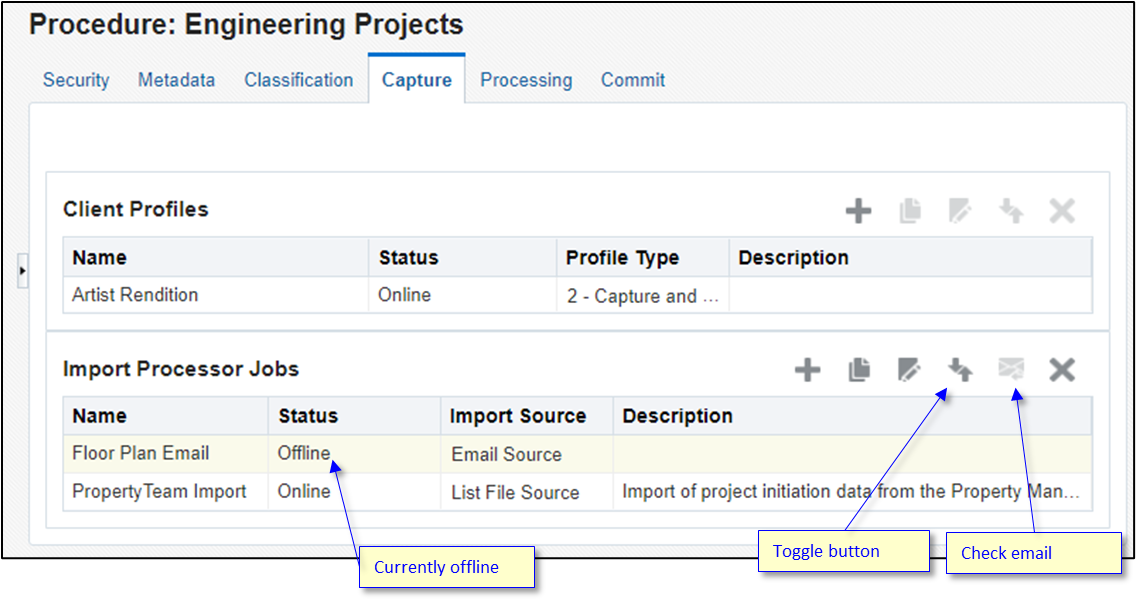Image resolution: width=1136 pixels, height=603 pixels.
Task: Switch to the Processing tab
Action: (526, 80)
